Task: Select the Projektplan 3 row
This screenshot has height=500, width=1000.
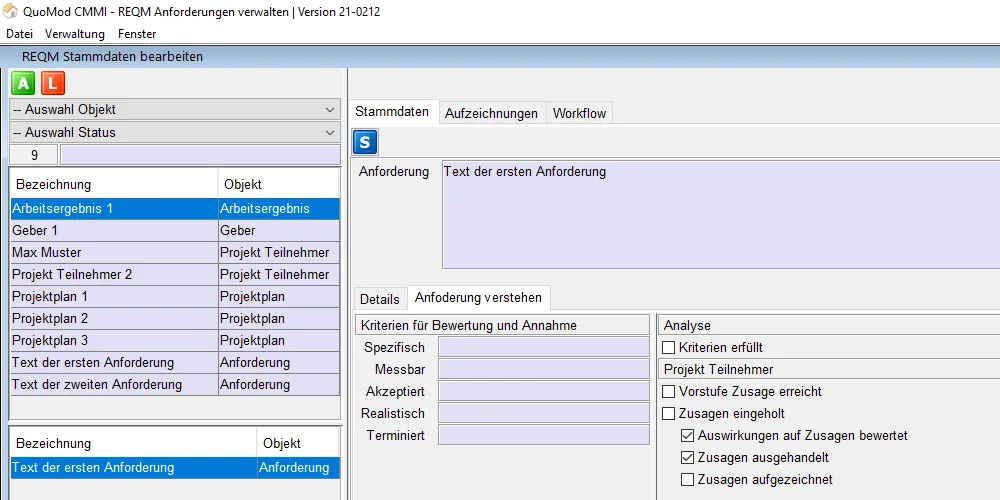Action: pyautogui.click(x=175, y=341)
